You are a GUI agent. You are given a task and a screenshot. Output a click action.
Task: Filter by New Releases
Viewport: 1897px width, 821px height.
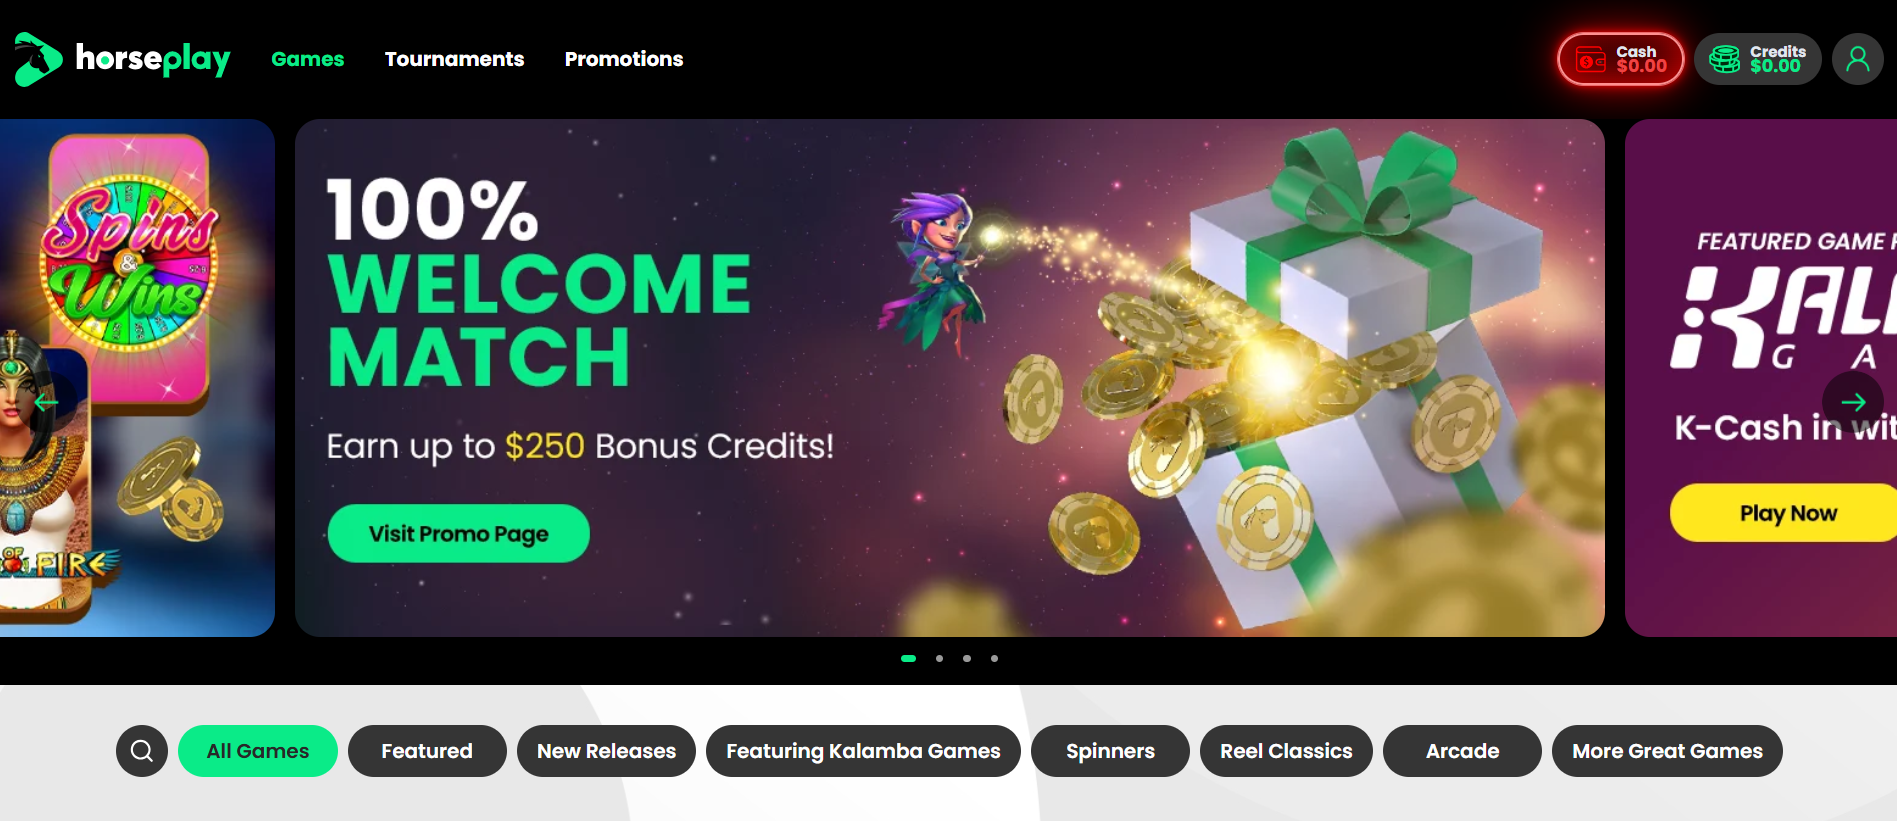(606, 751)
